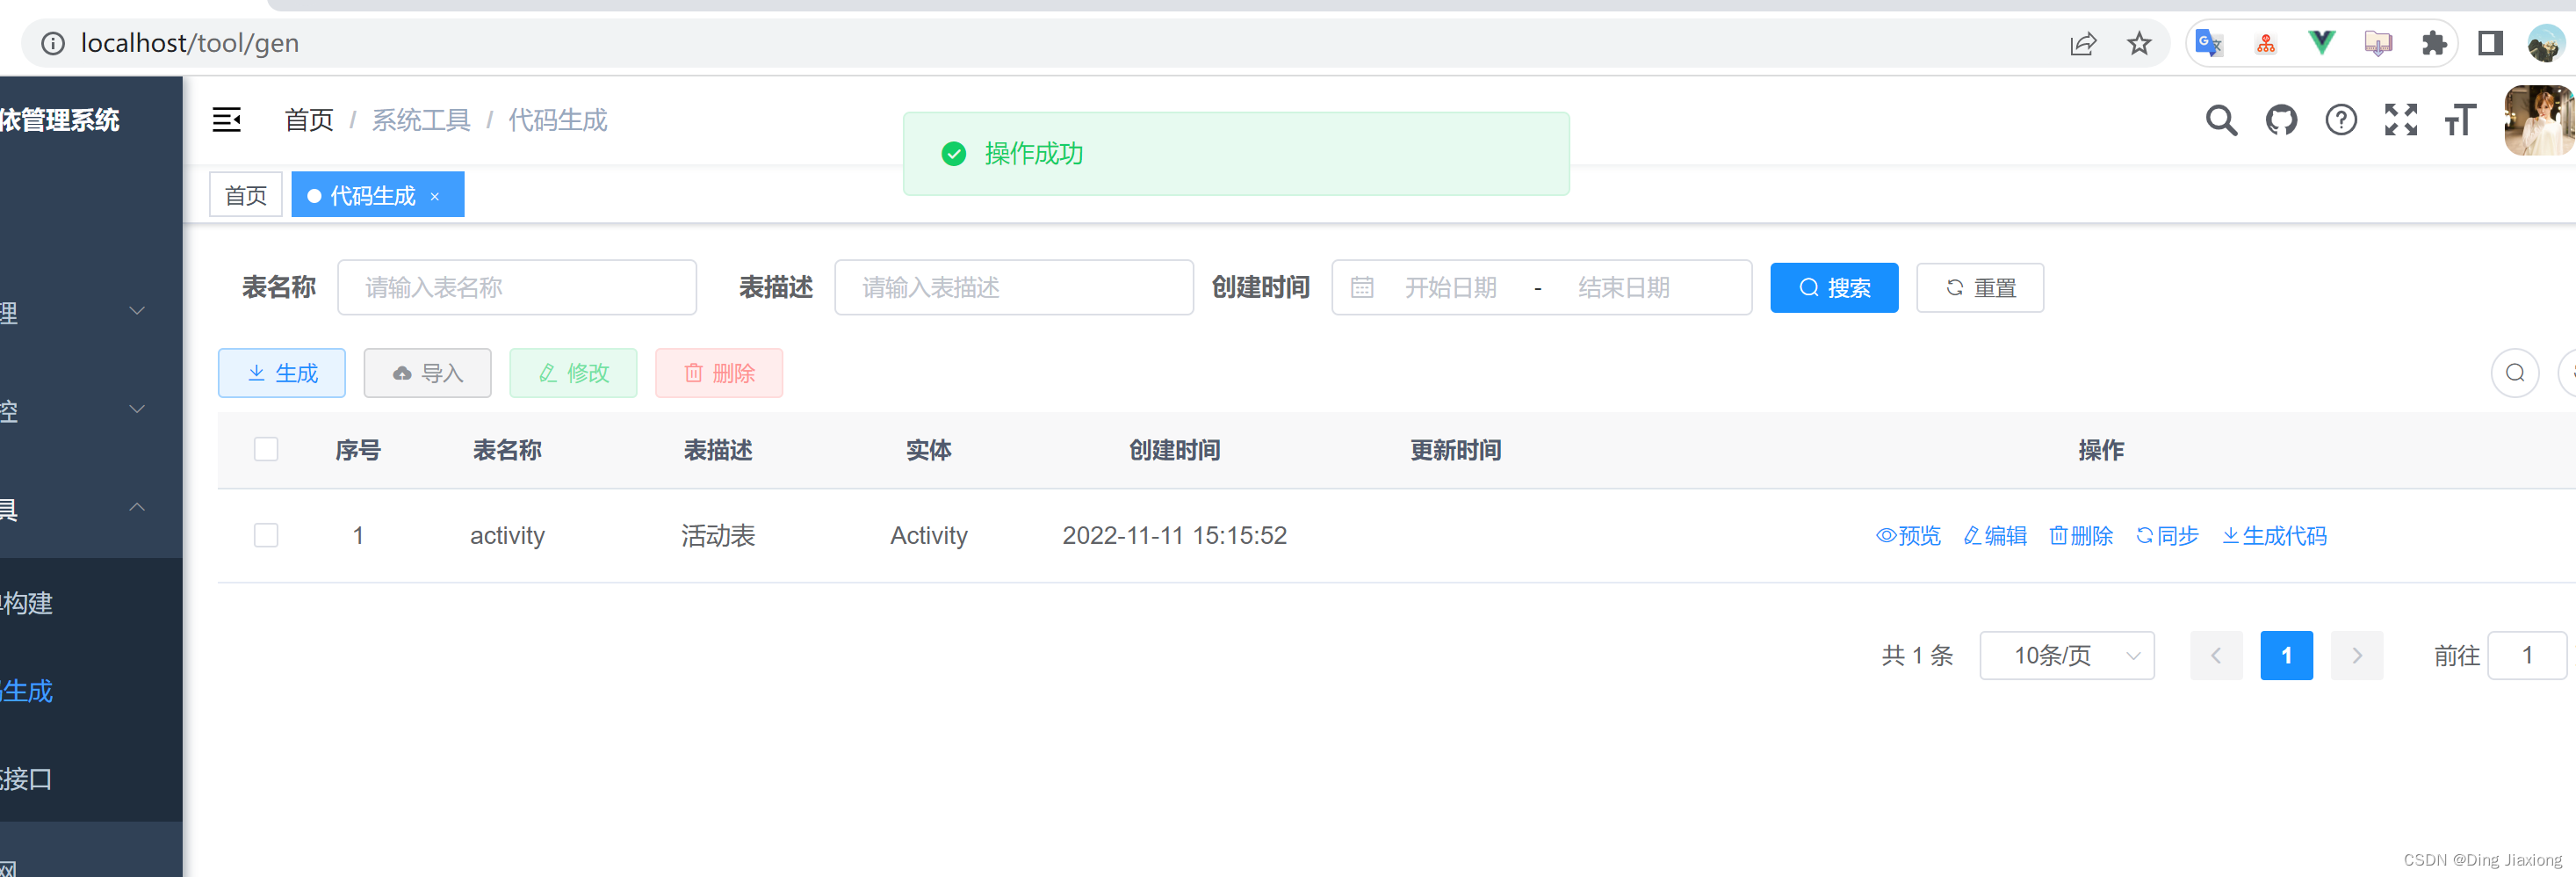The image size is (2576, 877).
Task: Select page 1 in pagination
Action: point(2286,655)
